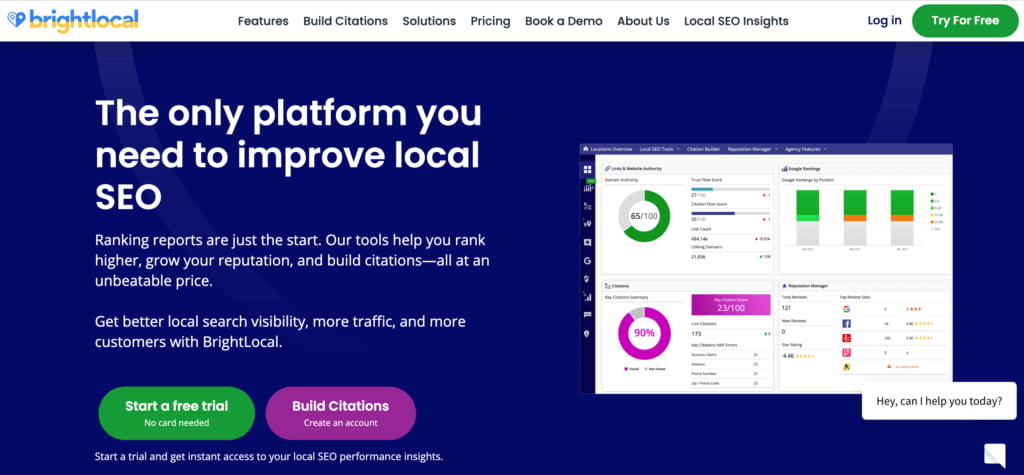Click the Start a free trial button
The width and height of the screenshot is (1024, 475).
(176, 414)
